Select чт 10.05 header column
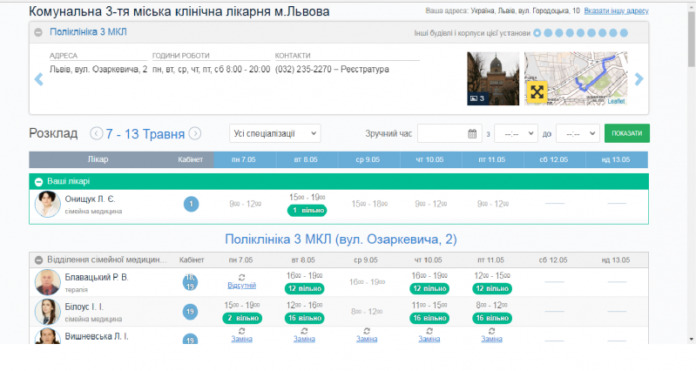696x371 pixels. (431, 160)
